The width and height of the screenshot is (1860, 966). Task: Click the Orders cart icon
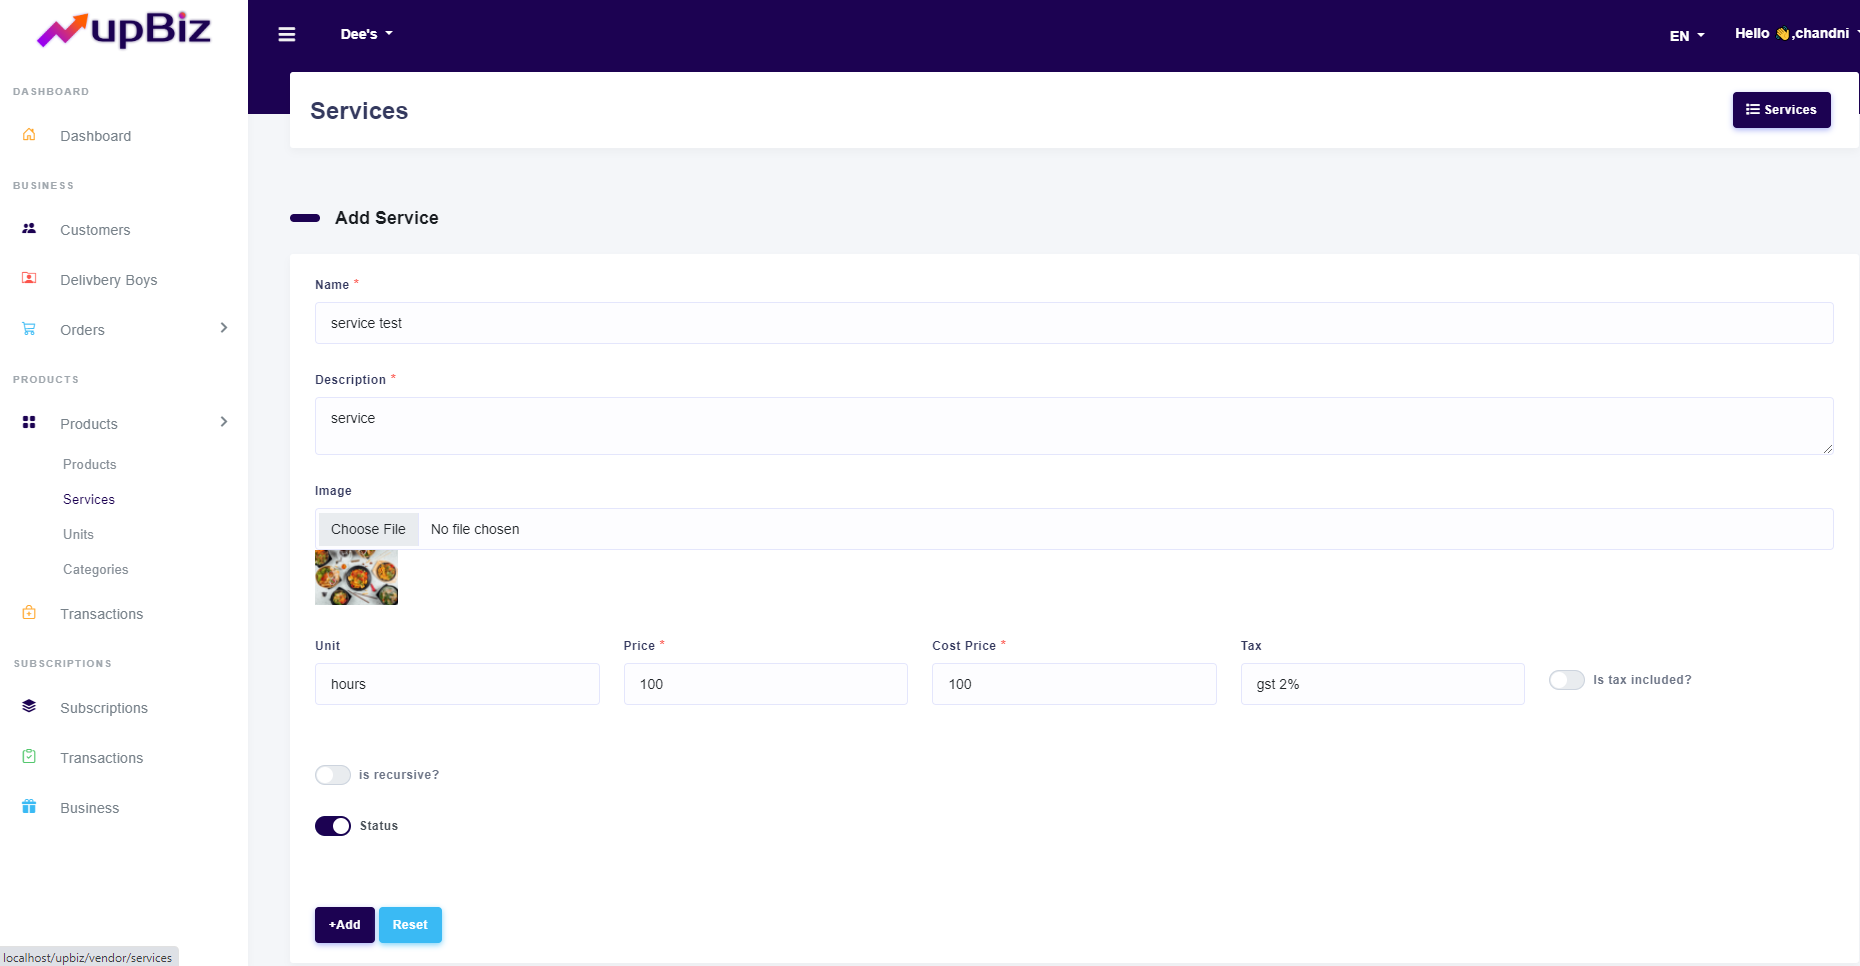pyautogui.click(x=29, y=329)
